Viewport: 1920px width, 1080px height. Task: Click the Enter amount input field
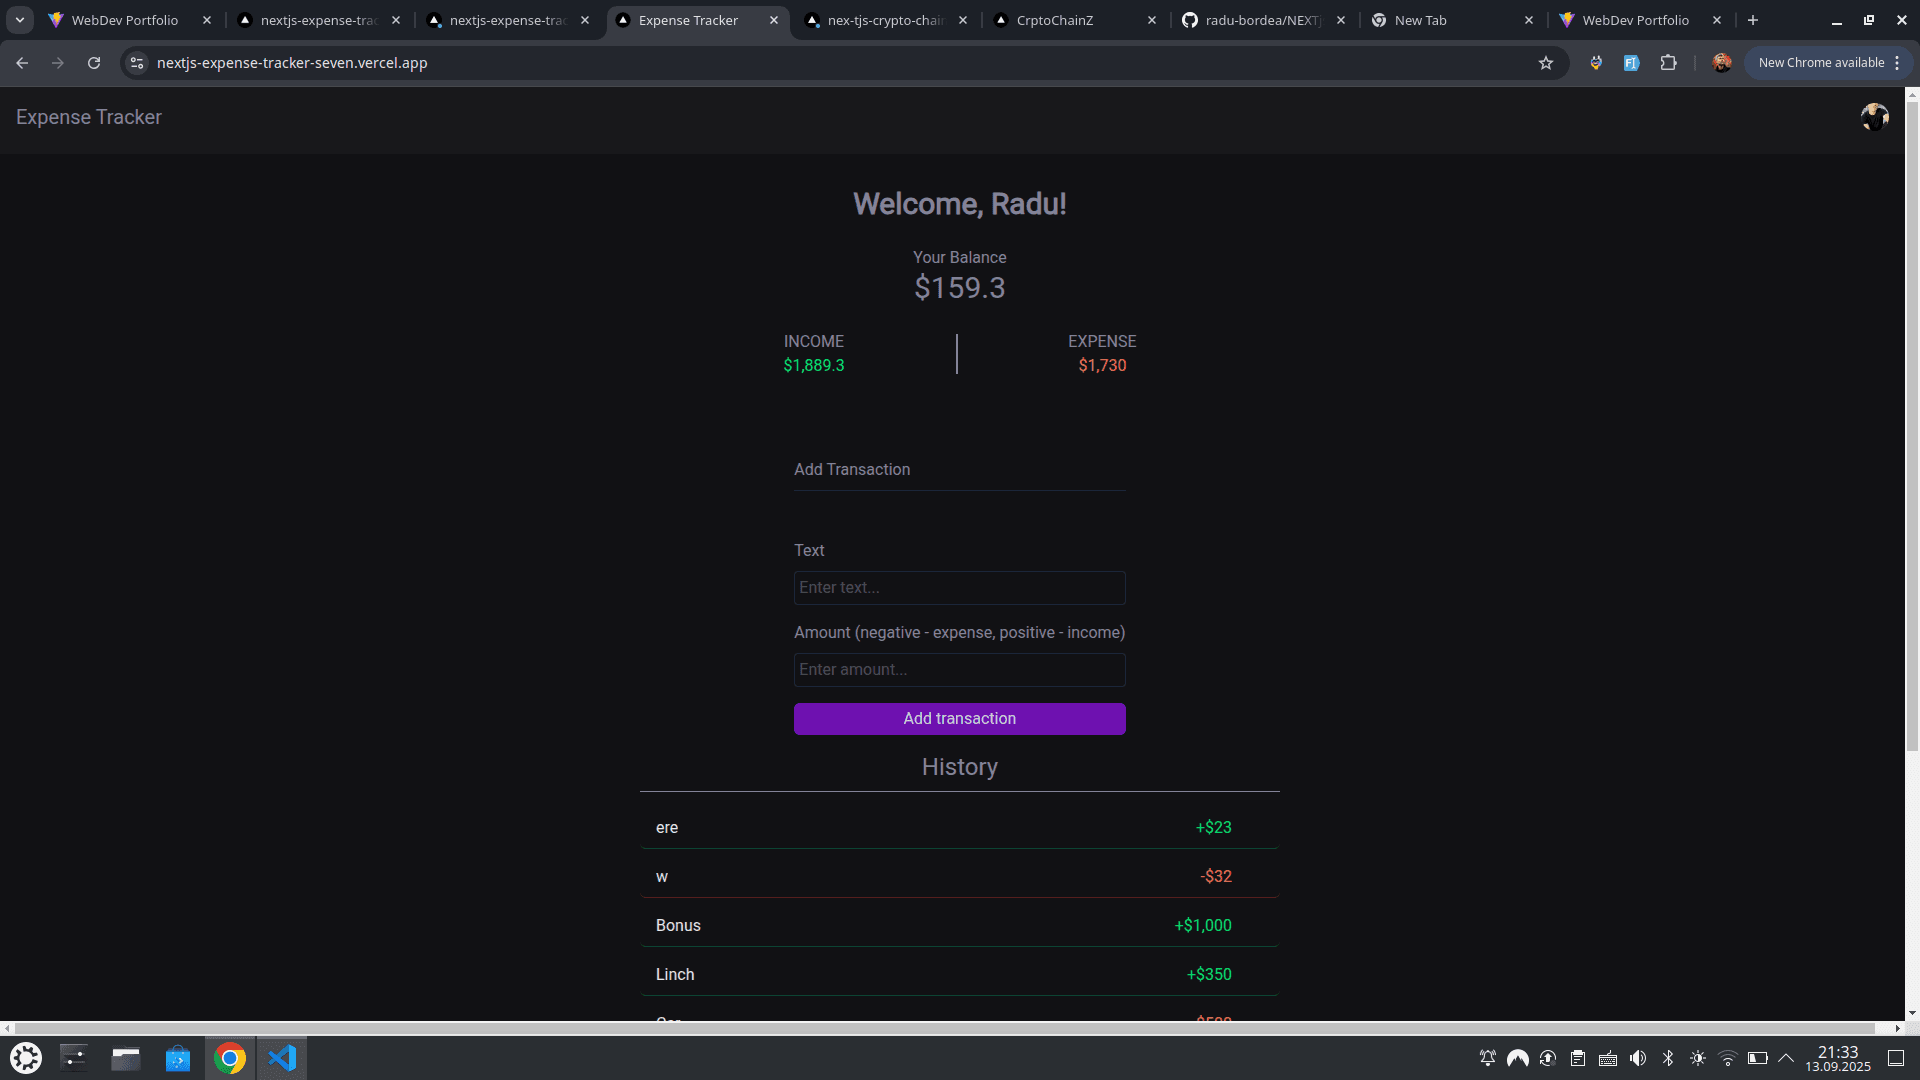tap(959, 669)
